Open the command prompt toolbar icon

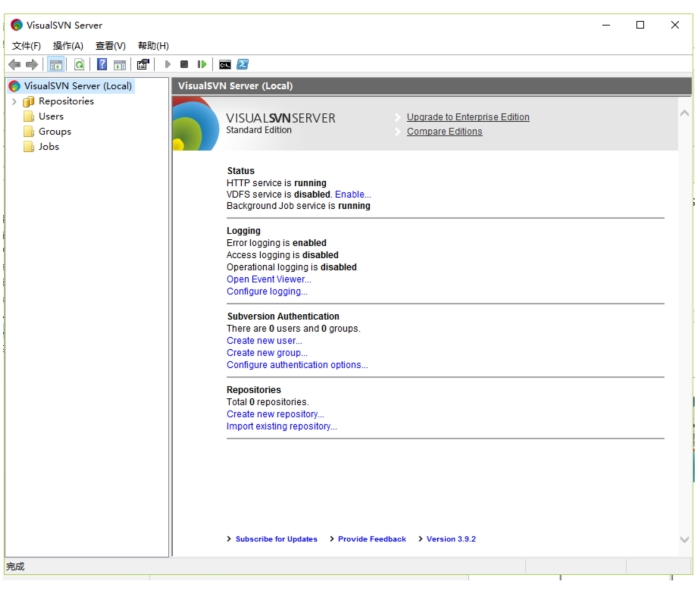click(225, 65)
